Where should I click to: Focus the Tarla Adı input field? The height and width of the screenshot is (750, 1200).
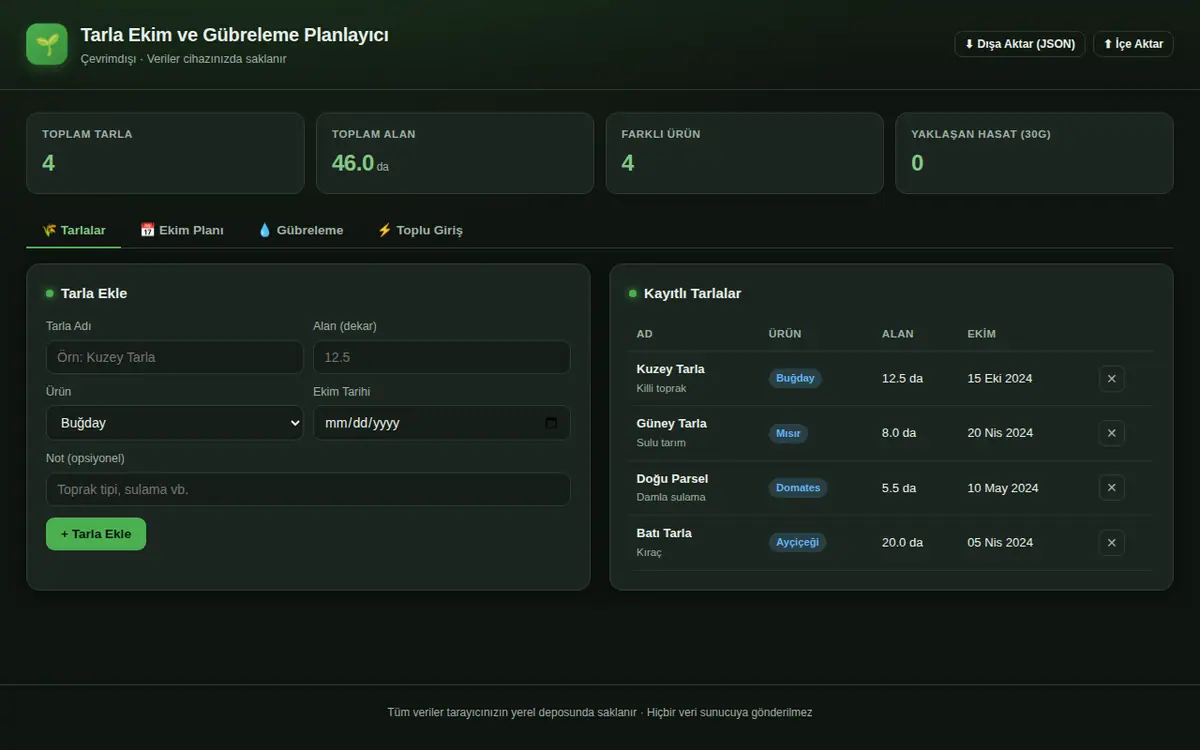174,357
